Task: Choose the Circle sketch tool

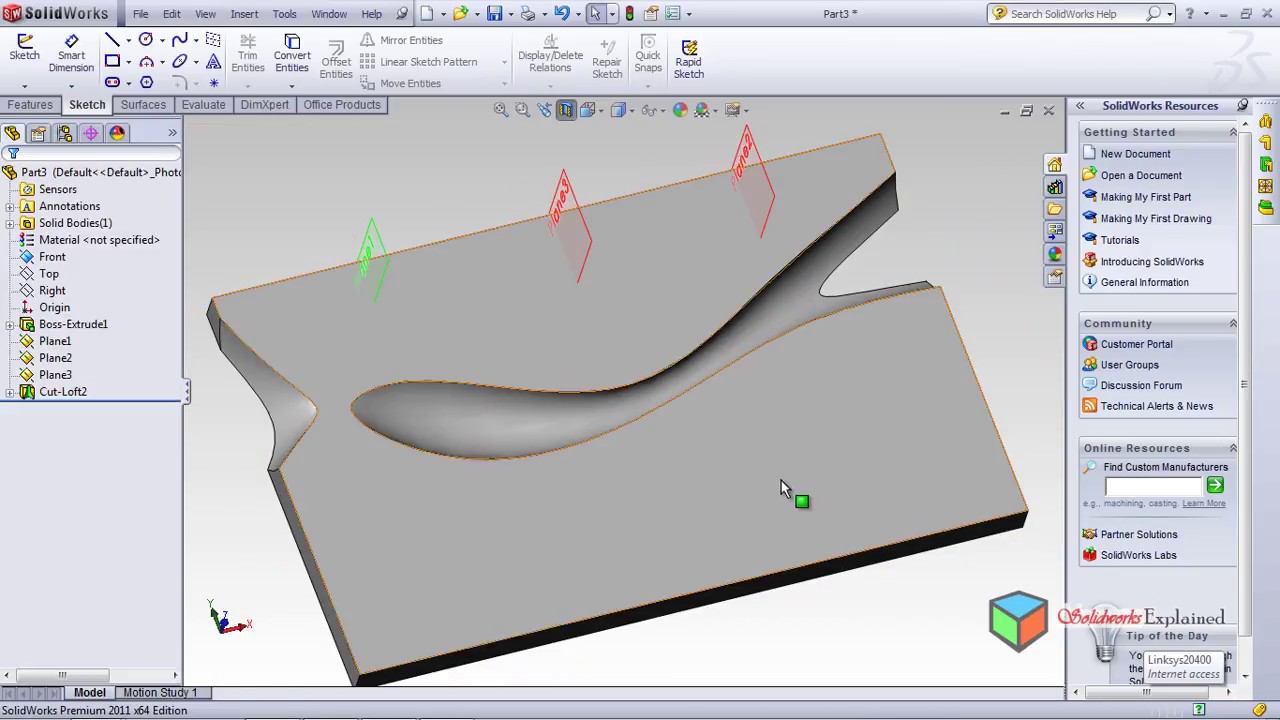Action: click(146, 40)
